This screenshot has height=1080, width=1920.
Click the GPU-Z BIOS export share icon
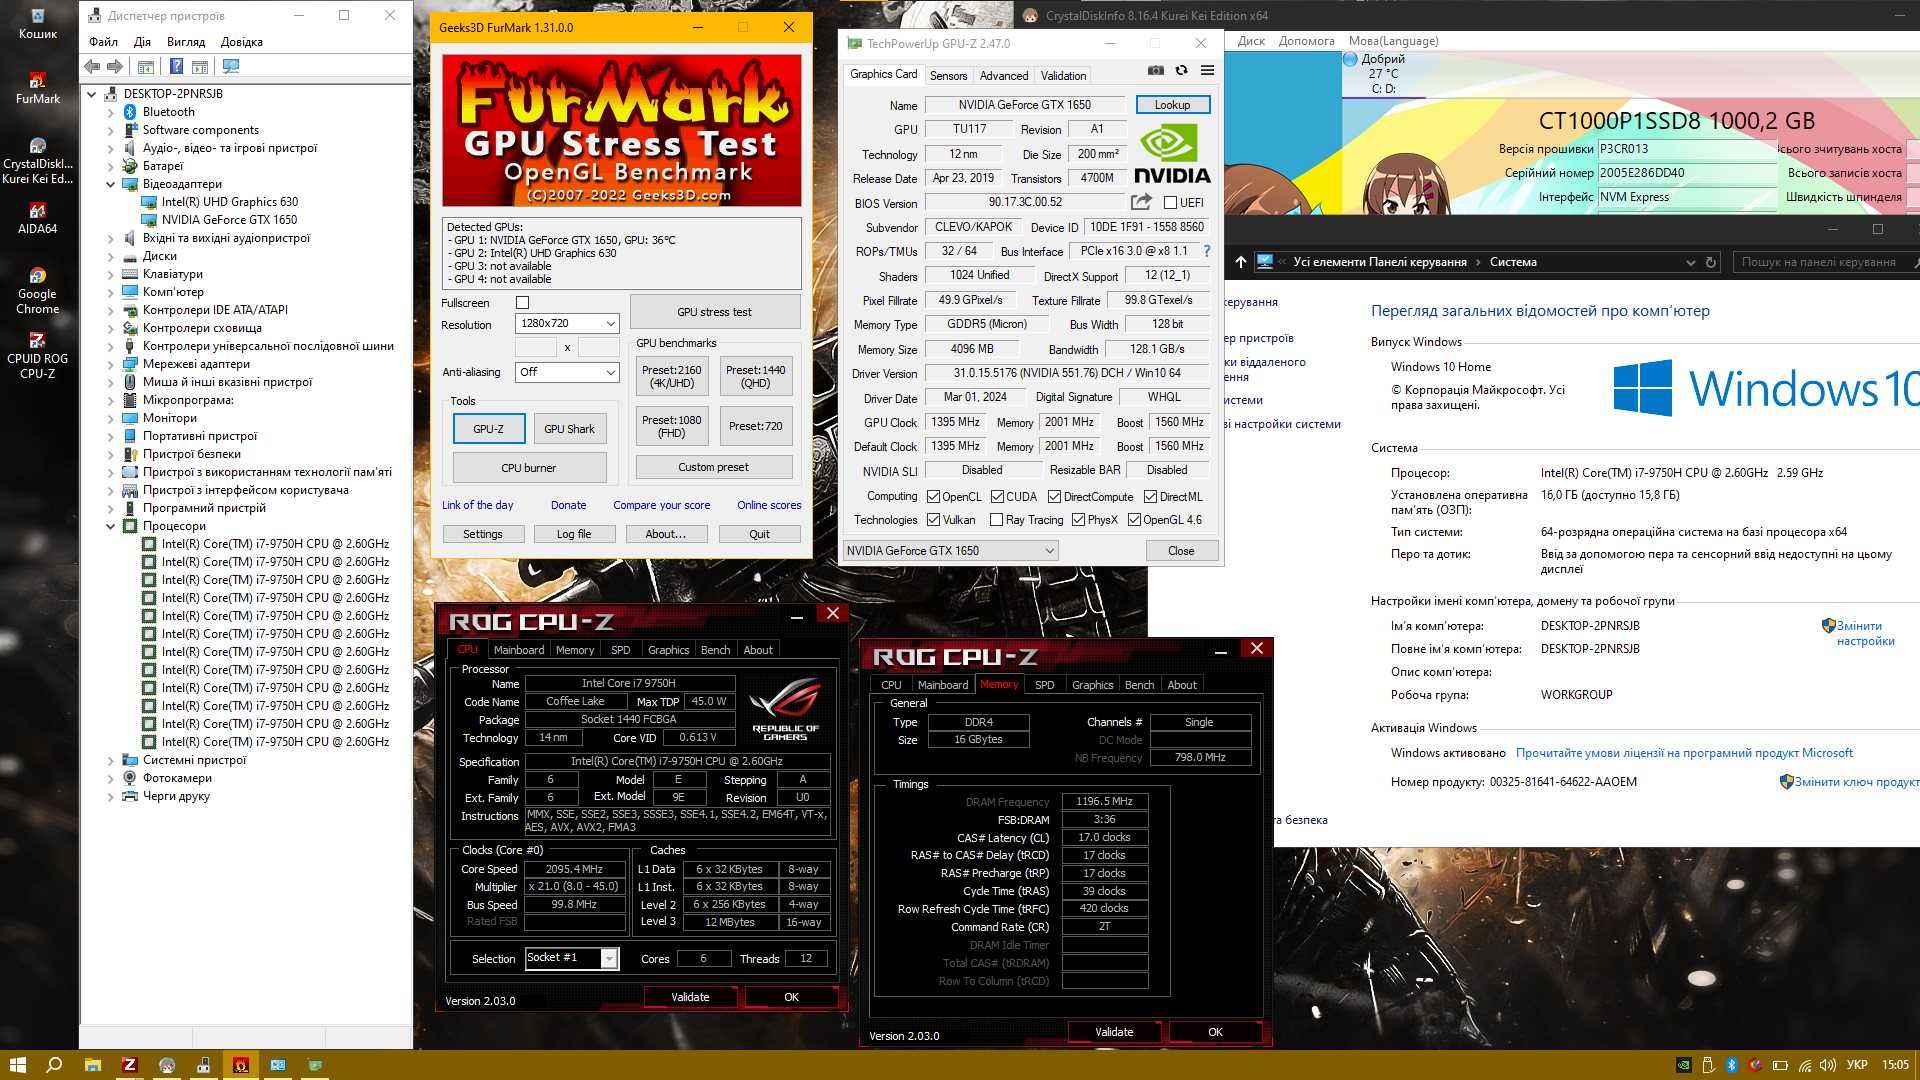(x=1141, y=202)
